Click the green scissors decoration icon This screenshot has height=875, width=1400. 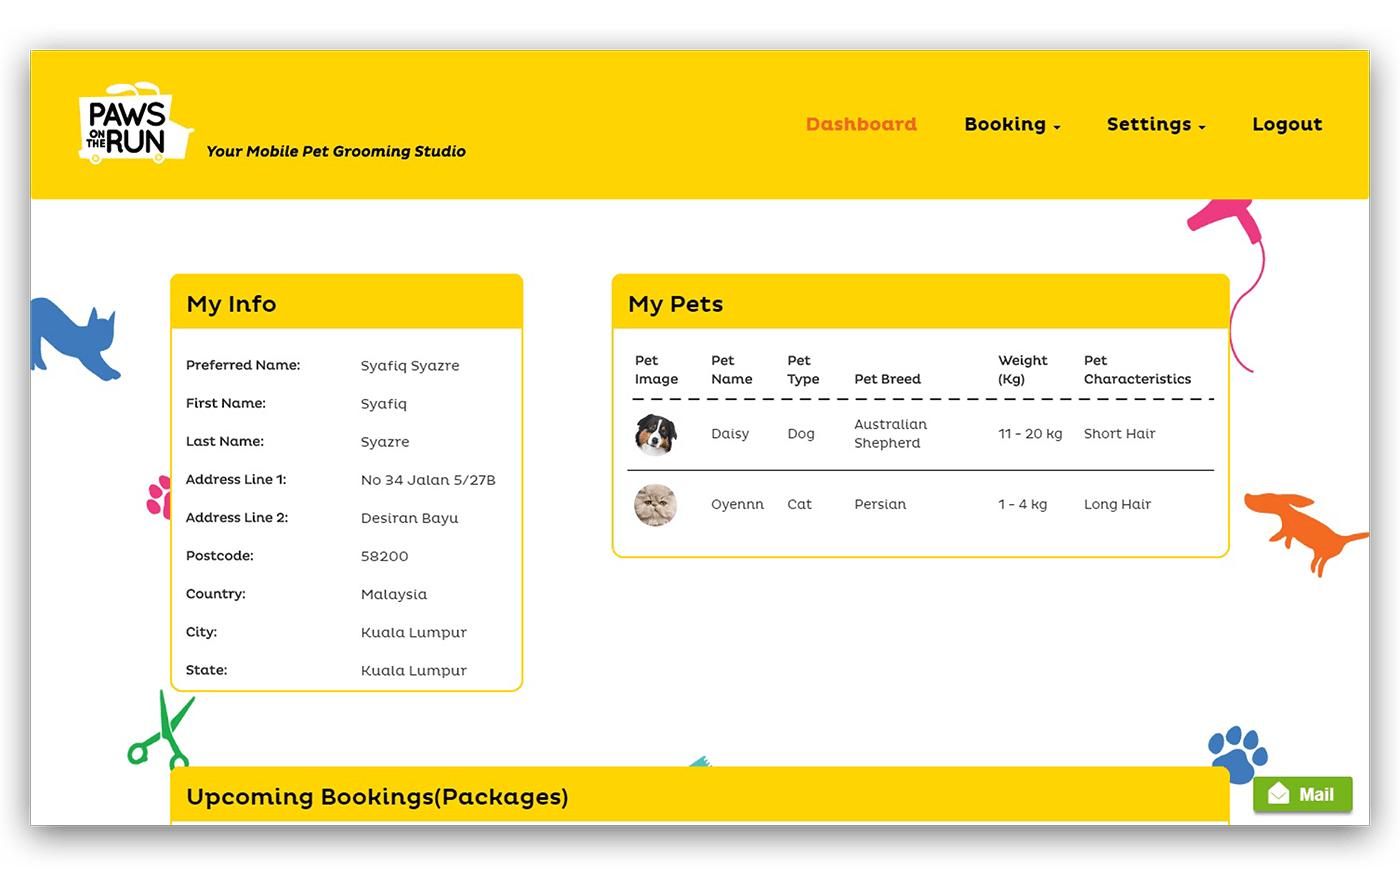click(160, 732)
